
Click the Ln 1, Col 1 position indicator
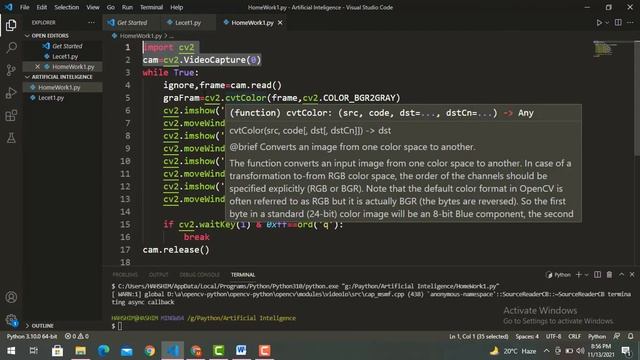click(479, 336)
